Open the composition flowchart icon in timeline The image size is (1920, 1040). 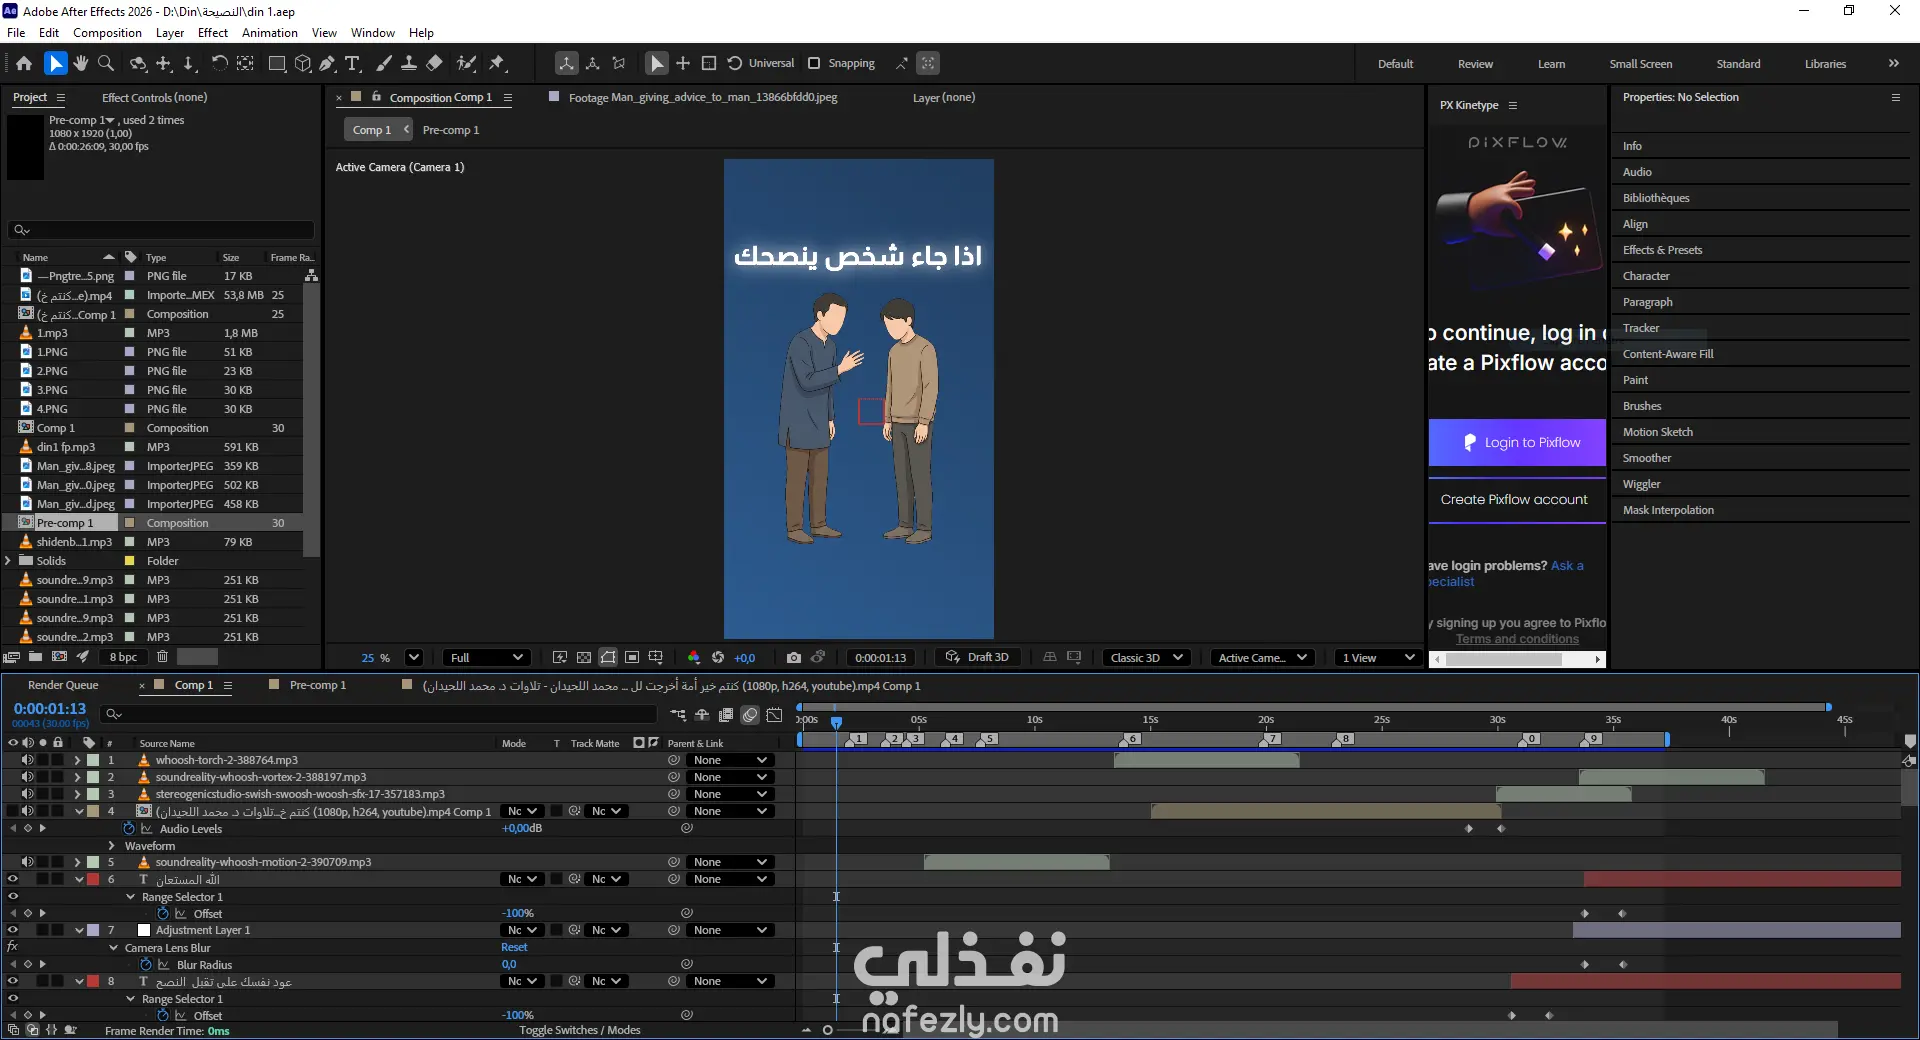click(x=678, y=714)
